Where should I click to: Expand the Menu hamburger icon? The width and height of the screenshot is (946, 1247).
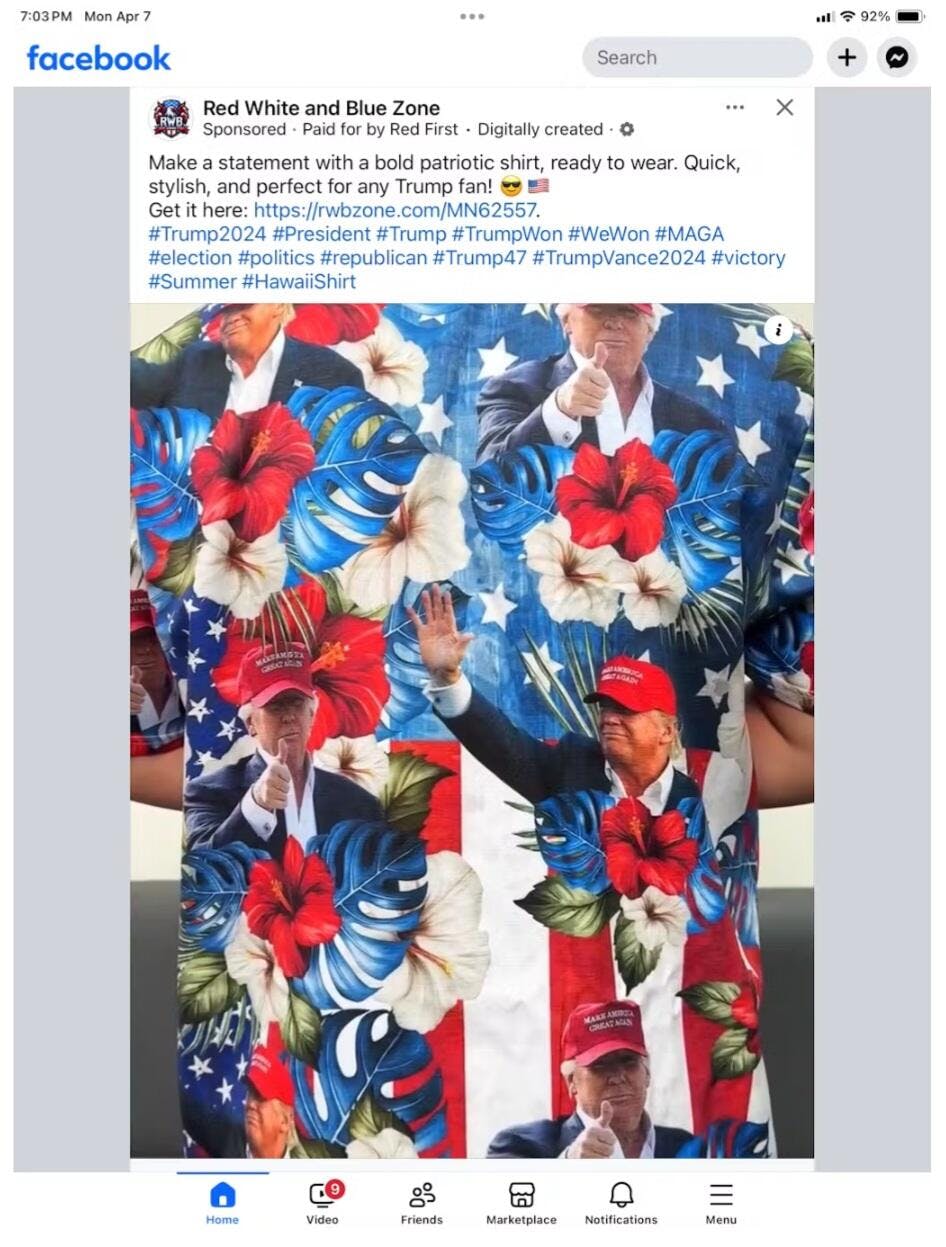click(x=721, y=1203)
